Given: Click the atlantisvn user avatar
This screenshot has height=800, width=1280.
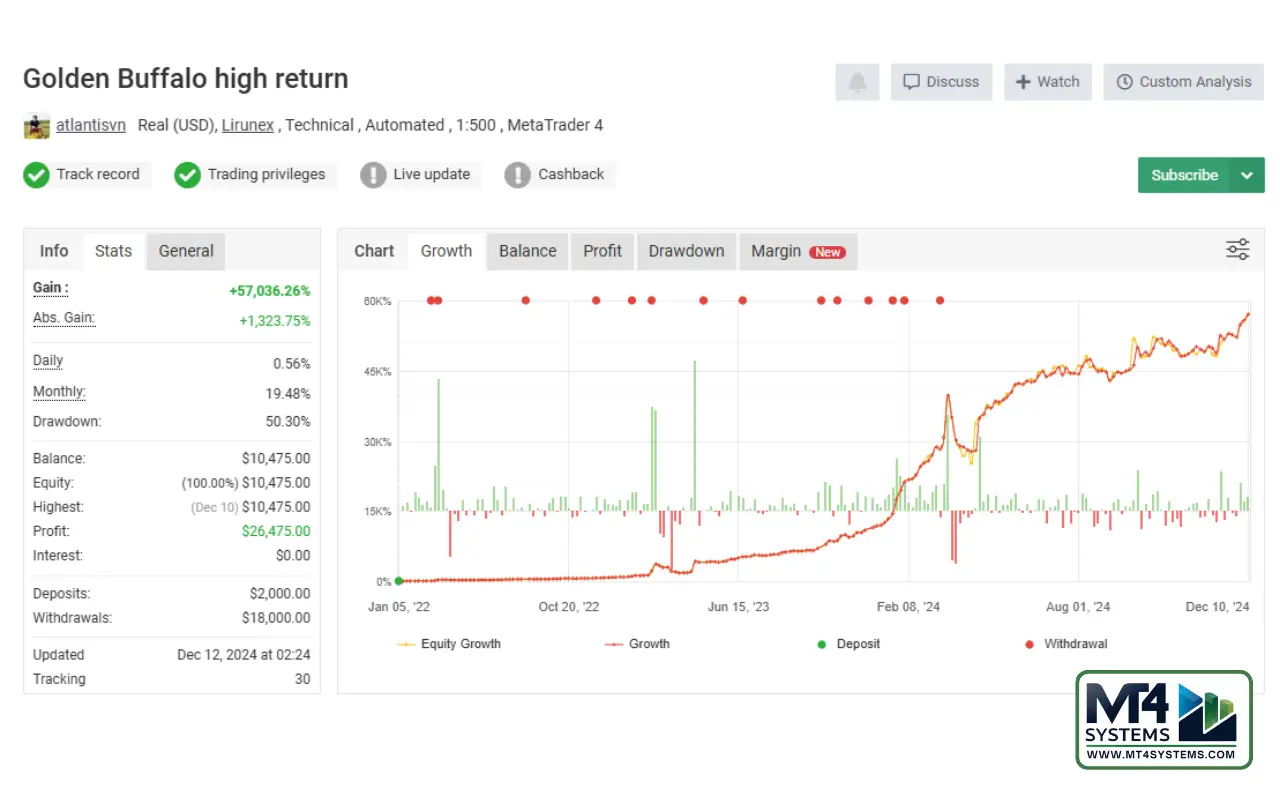Looking at the screenshot, I should [36, 126].
